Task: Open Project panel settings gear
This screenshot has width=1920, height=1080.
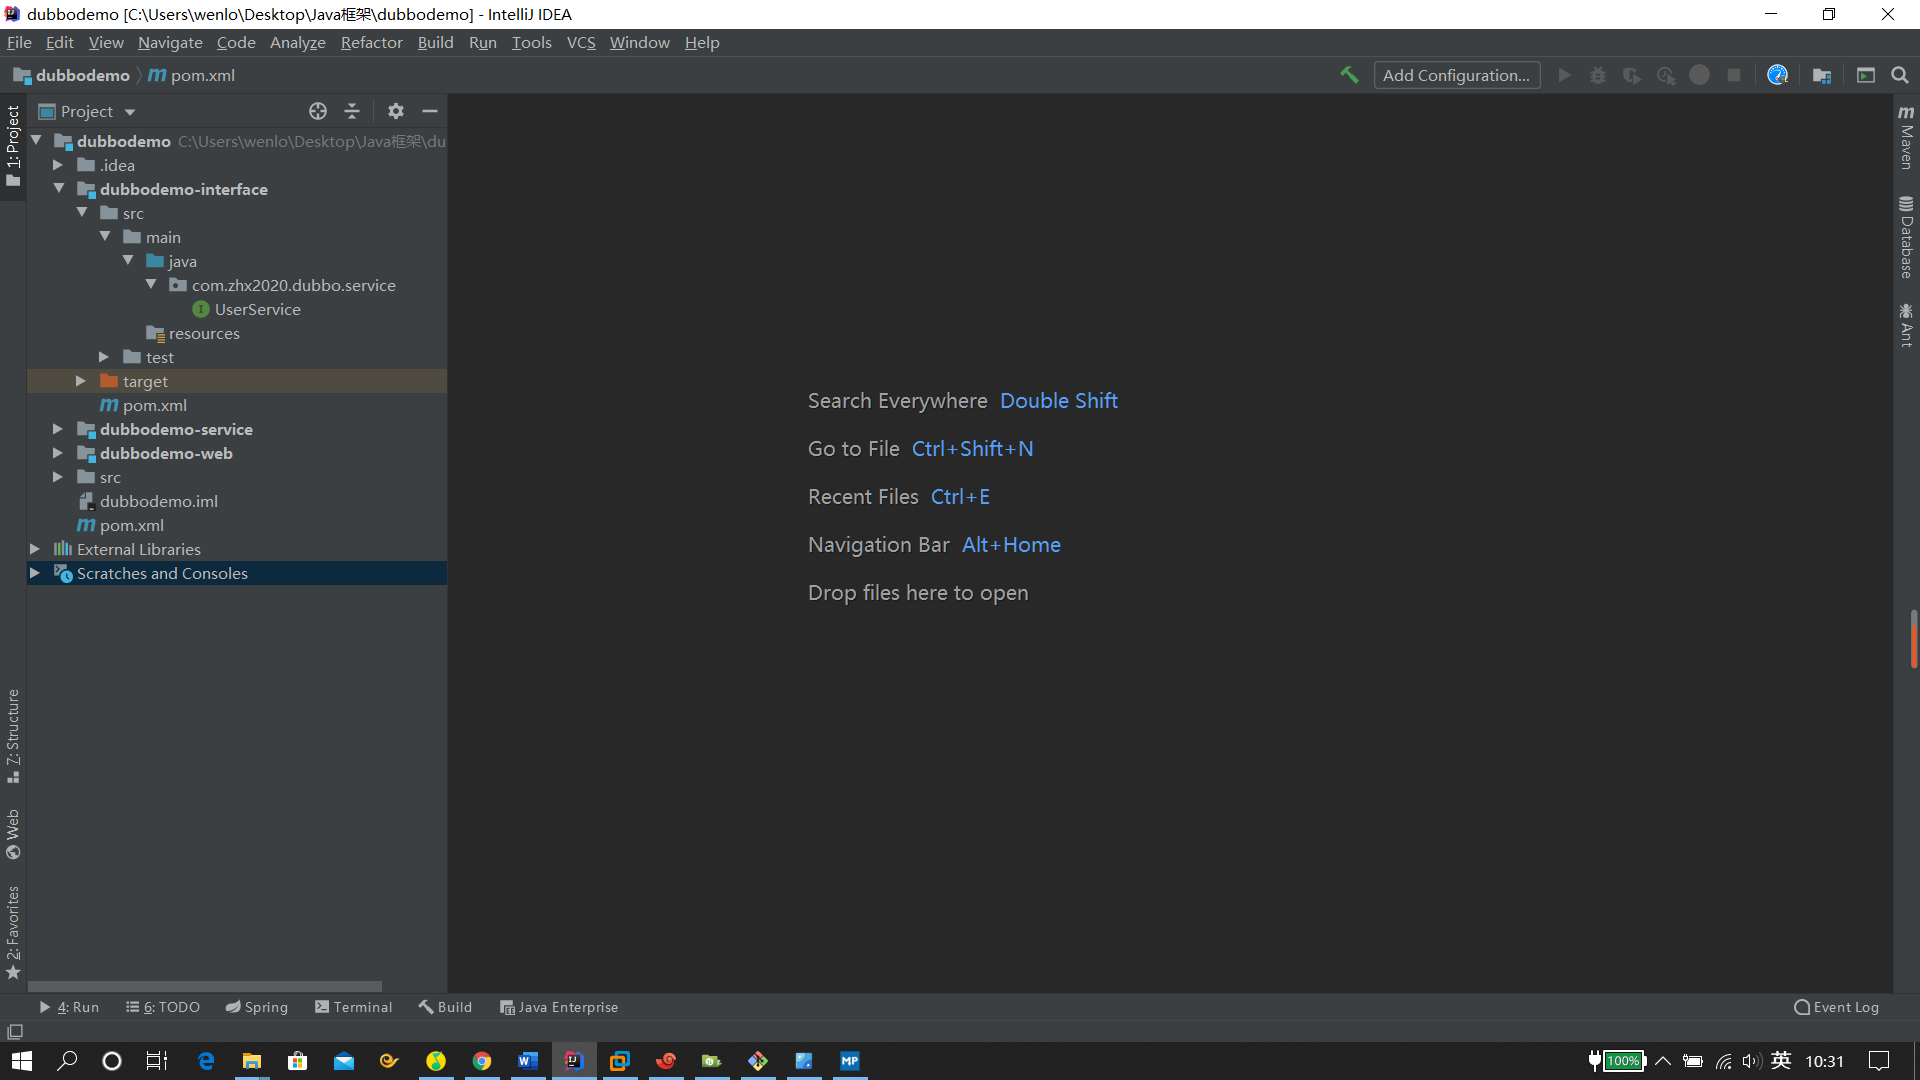Action: click(x=396, y=111)
